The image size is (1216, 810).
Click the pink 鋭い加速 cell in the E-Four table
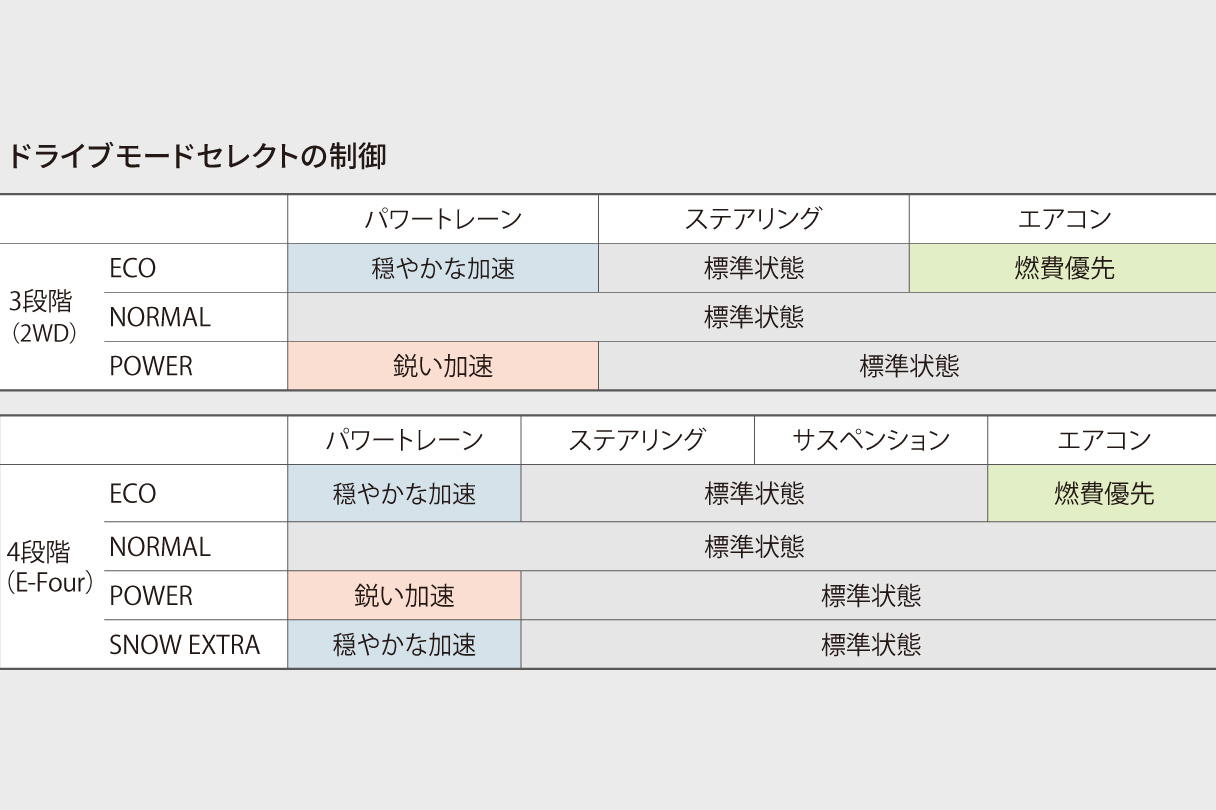pos(404,596)
